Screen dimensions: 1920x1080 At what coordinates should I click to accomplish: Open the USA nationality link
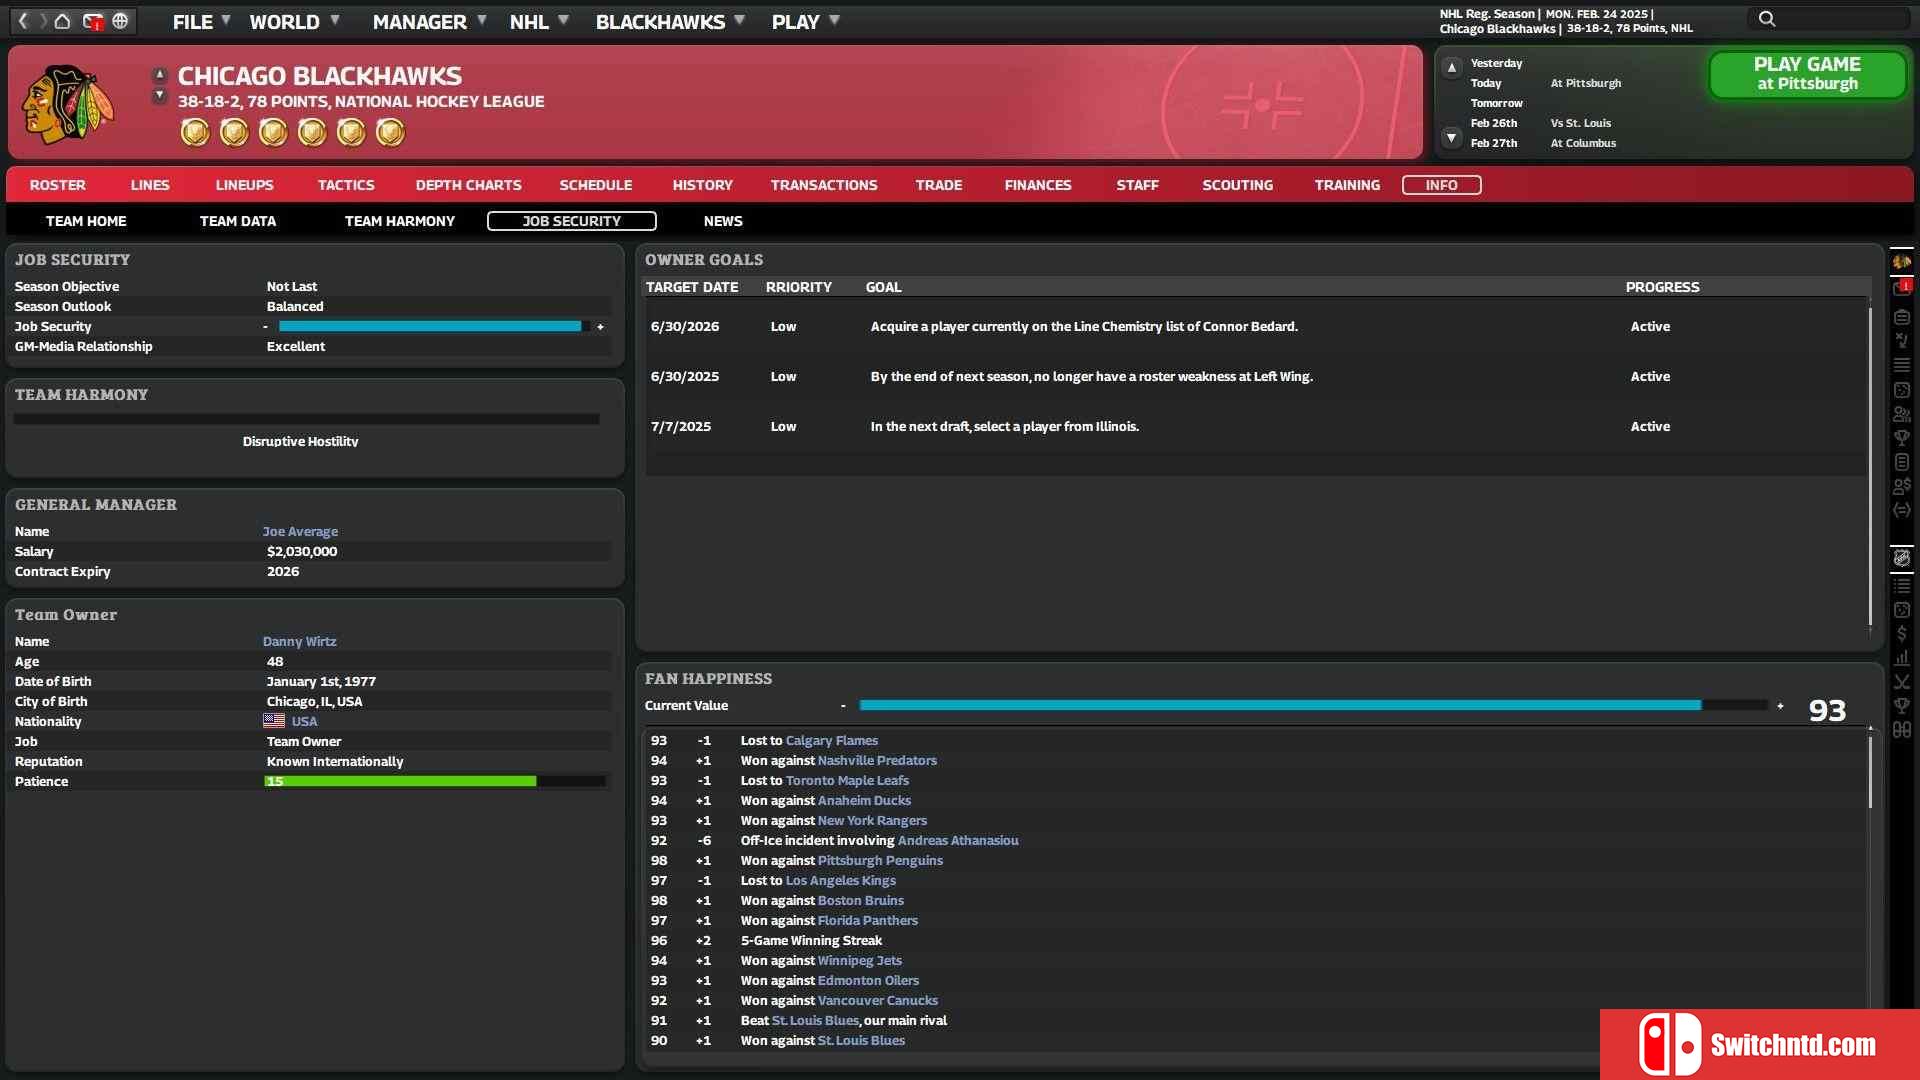304,721
